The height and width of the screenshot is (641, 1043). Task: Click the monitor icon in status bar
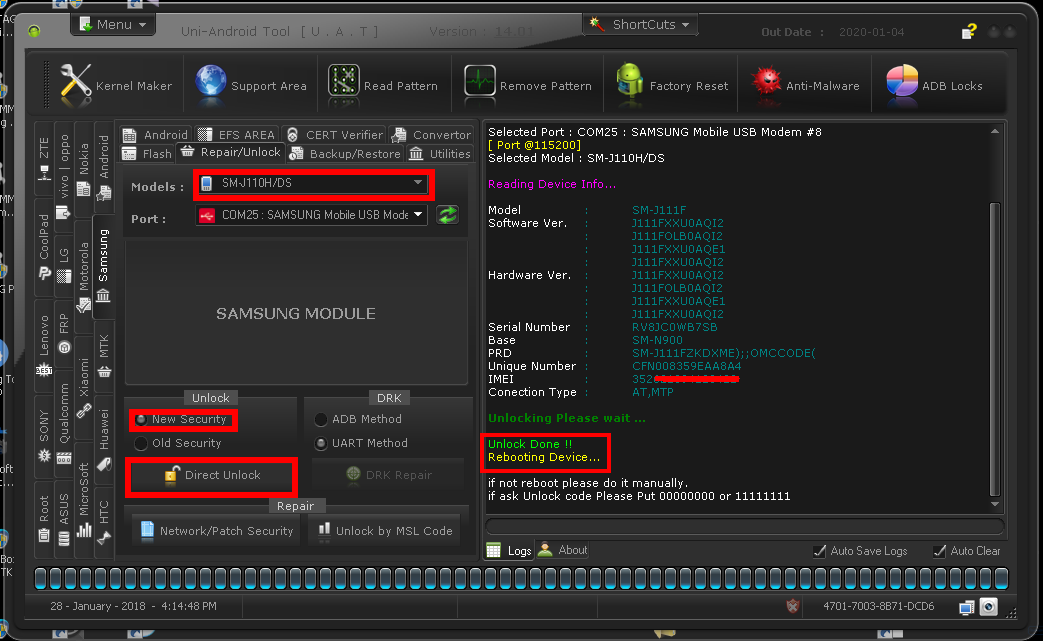pos(967,607)
